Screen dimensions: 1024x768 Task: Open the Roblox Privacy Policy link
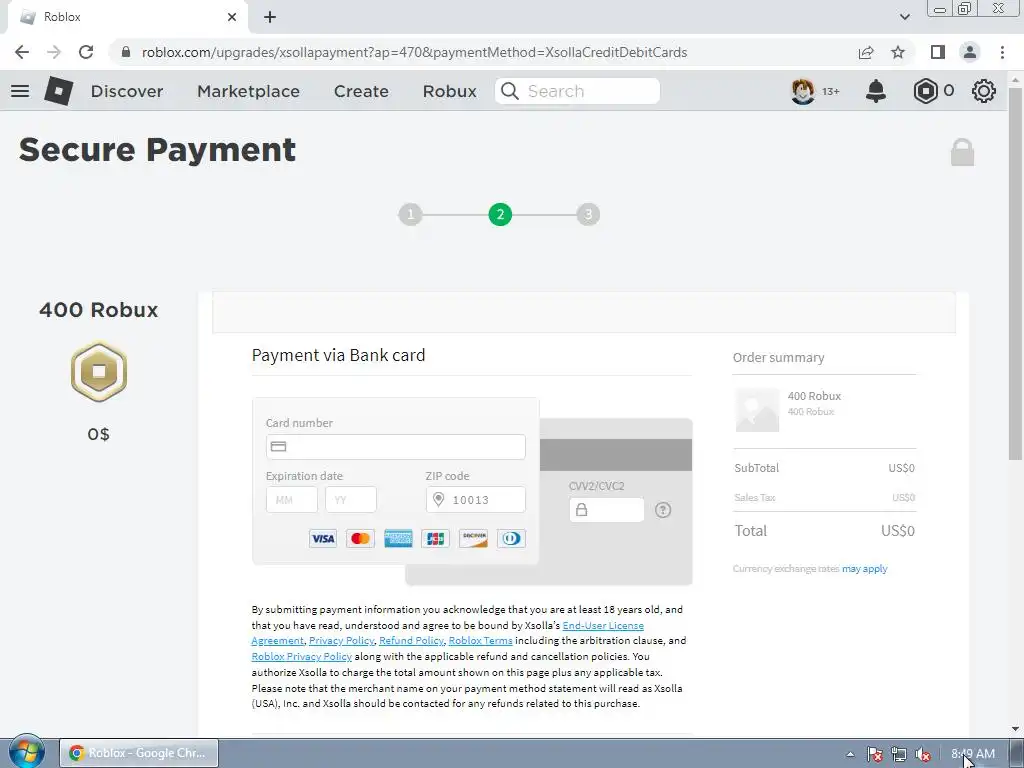302,656
